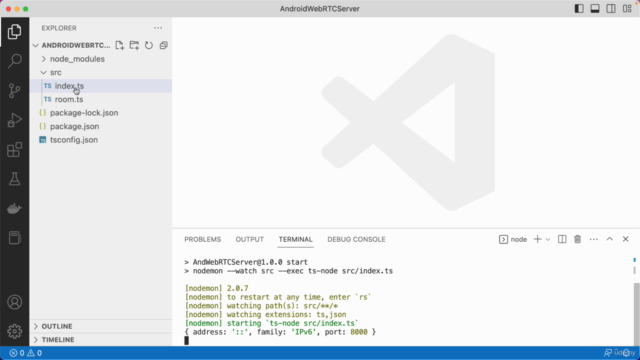Screen dimensions: 640x360
Task: Toggle bottom panel layout button
Action: [x=595, y=9]
